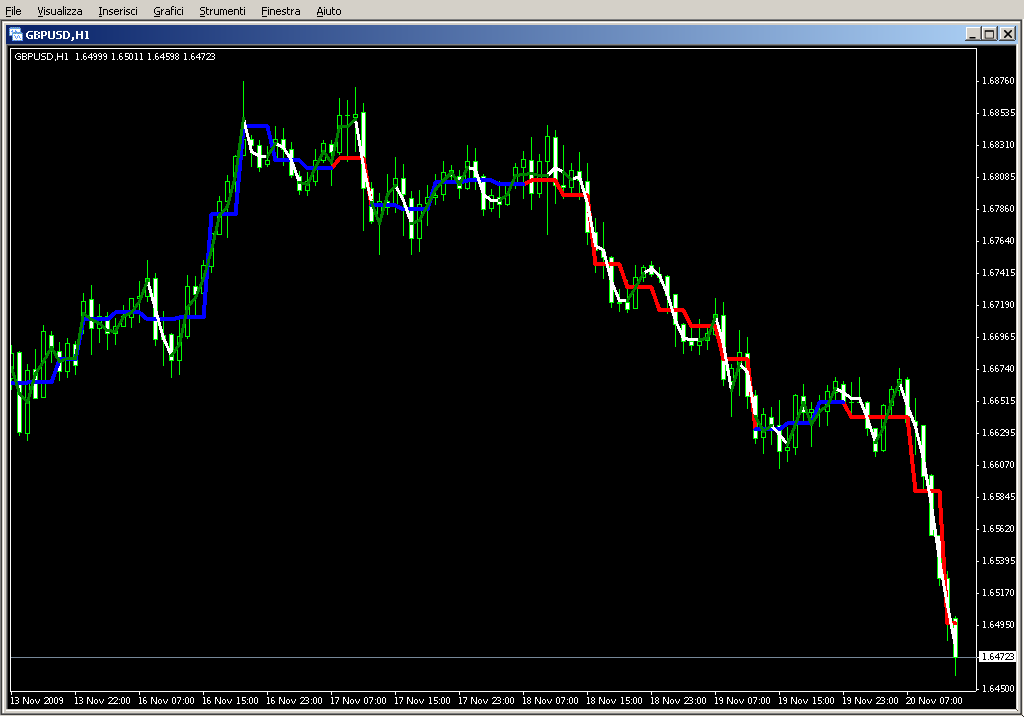Open the Inserisci menu
This screenshot has width=1024, height=717.
click(x=118, y=11)
